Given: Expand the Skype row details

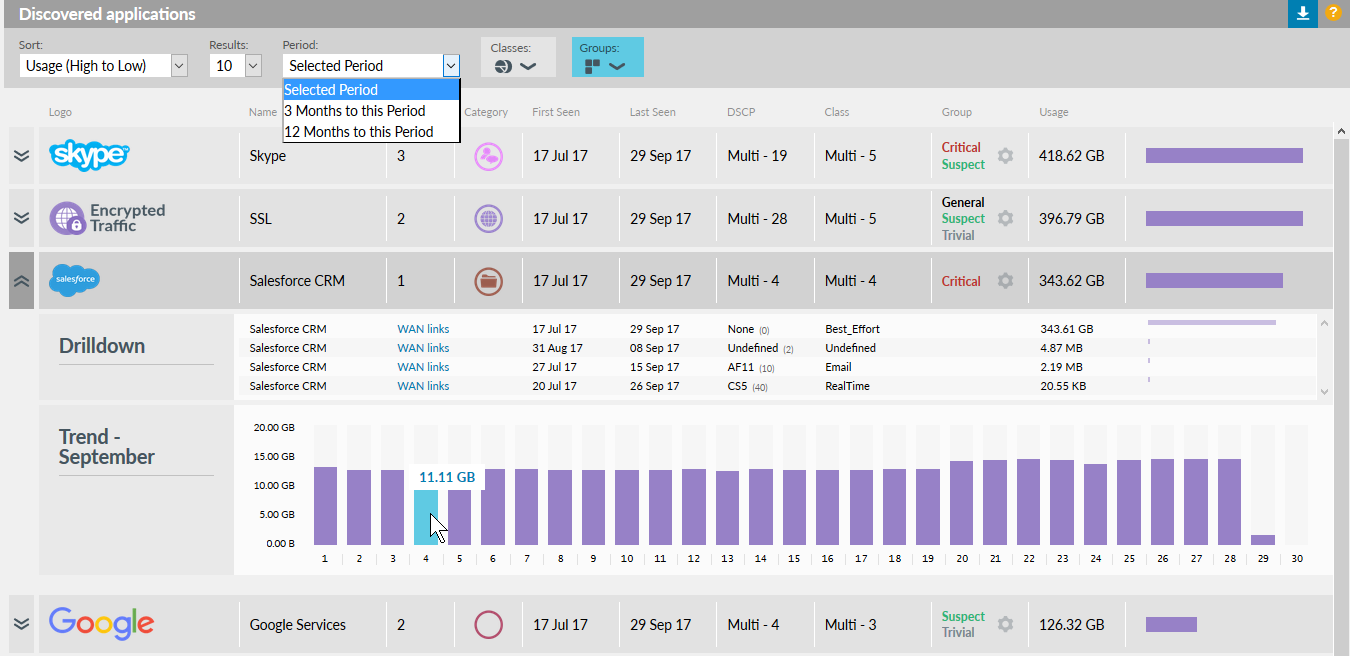Looking at the screenshot, I should (x=21, y=156).
